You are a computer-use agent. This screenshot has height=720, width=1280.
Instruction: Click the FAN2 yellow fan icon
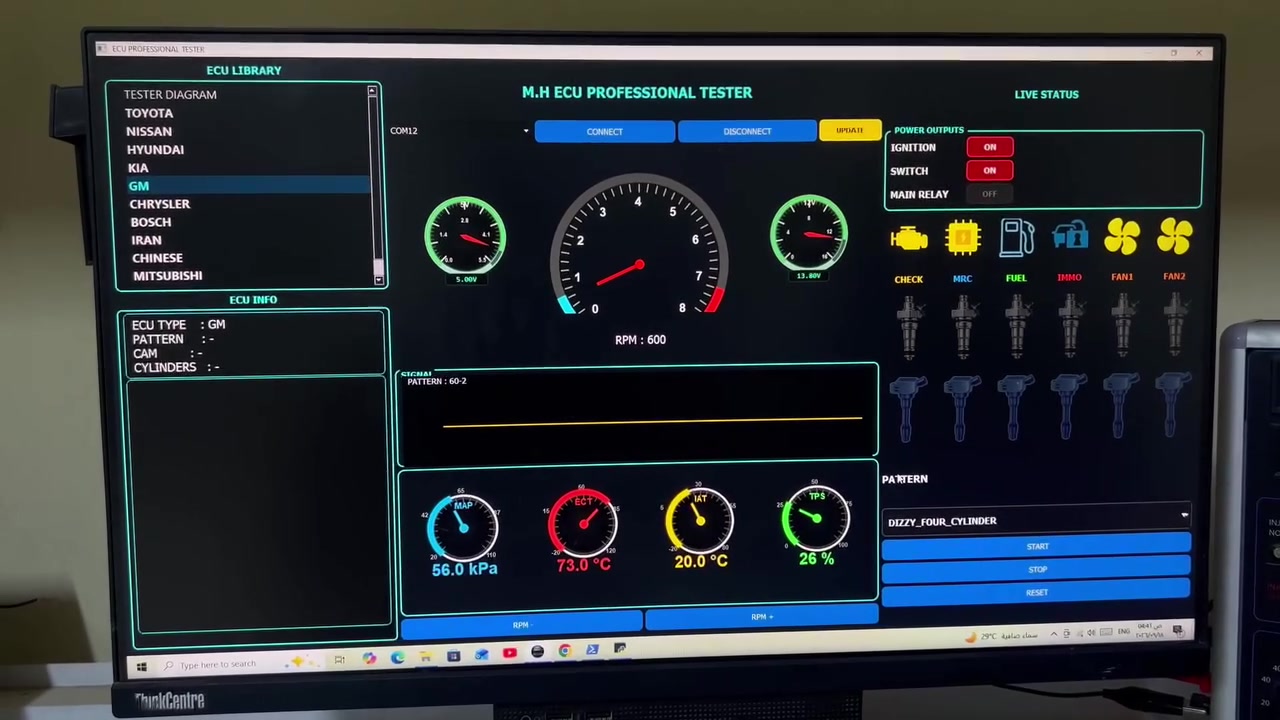(1175, 237)
